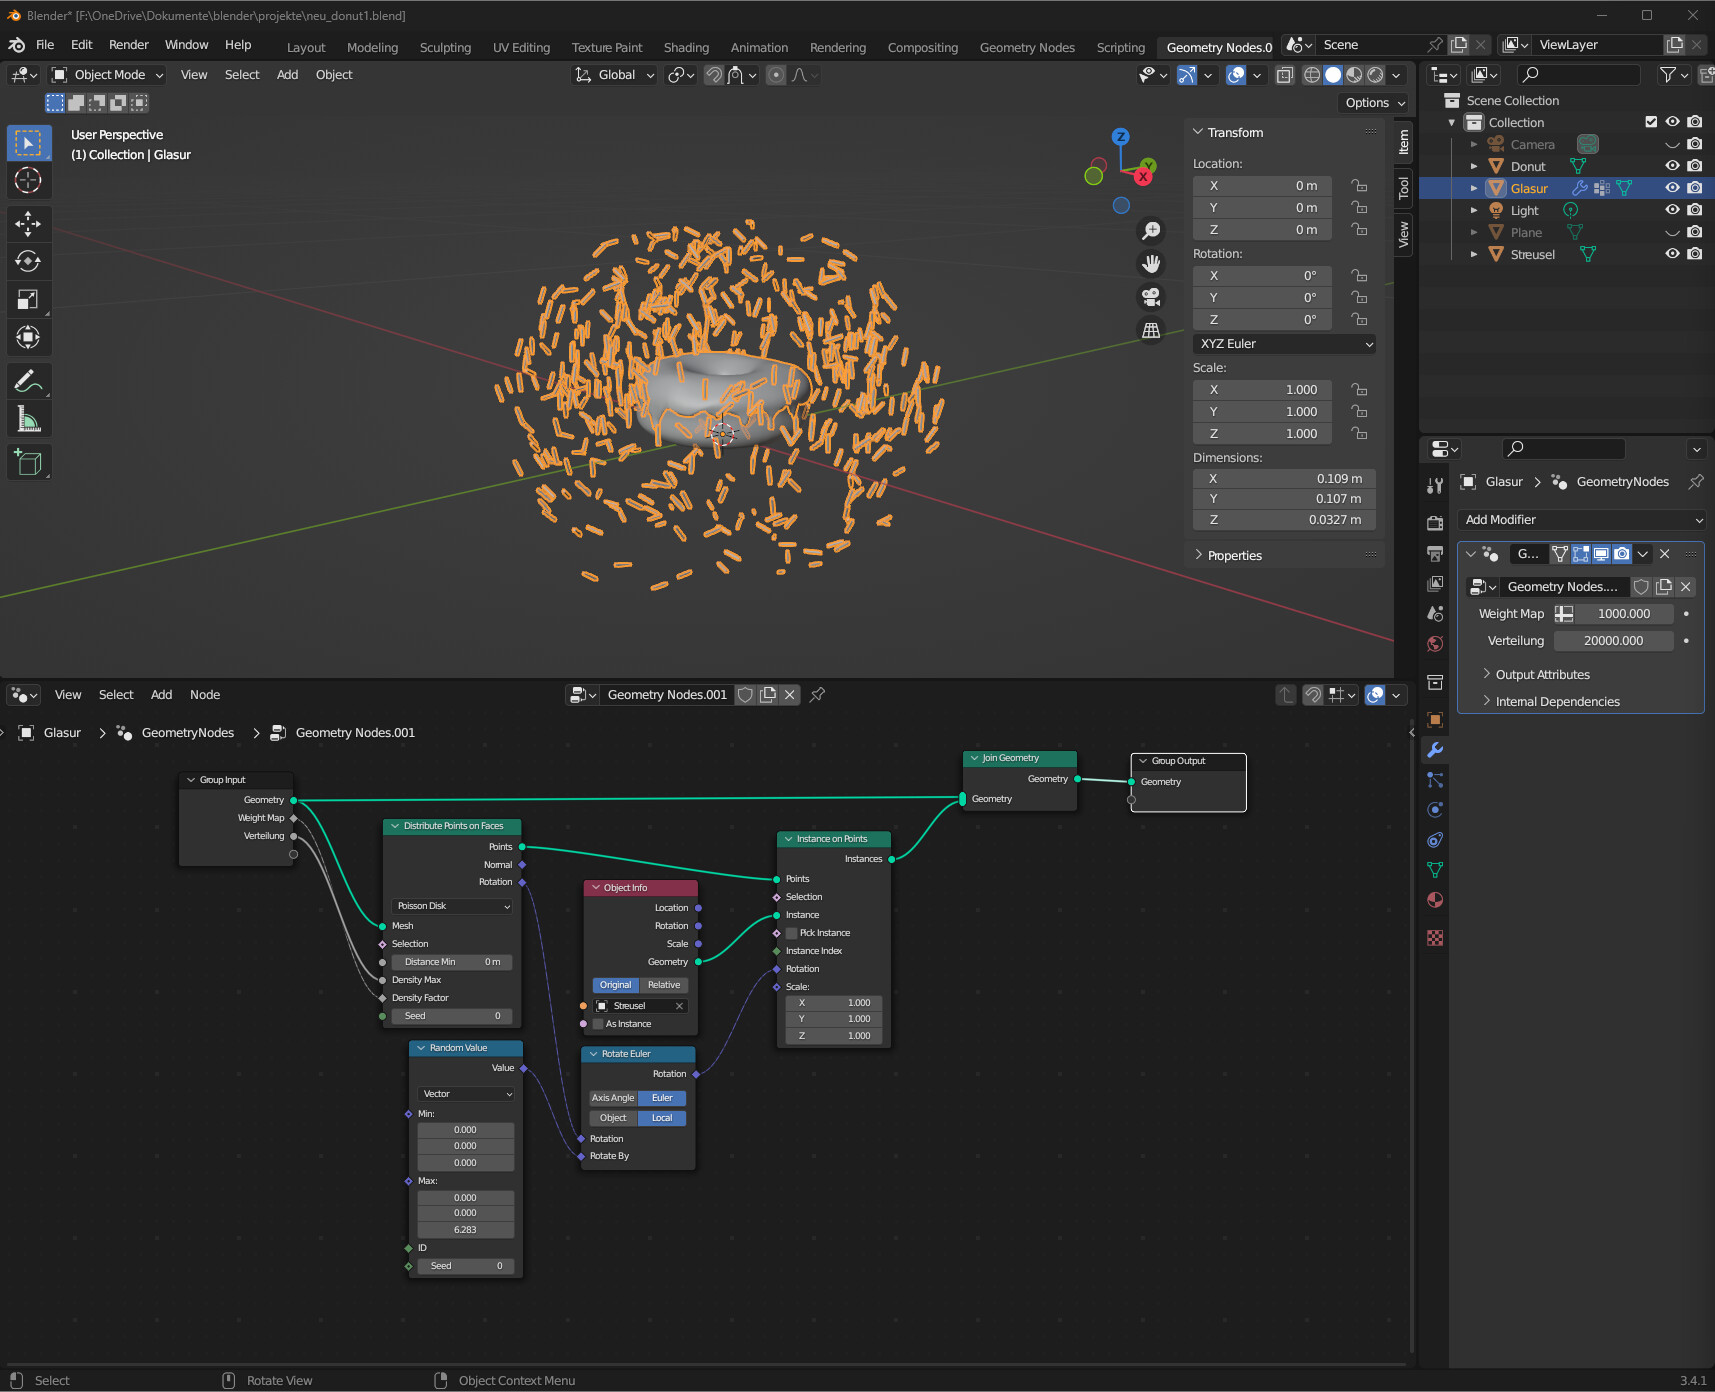1715x1392 pixels.
Task: Select the Scale tool
Action: pos(29,298)
